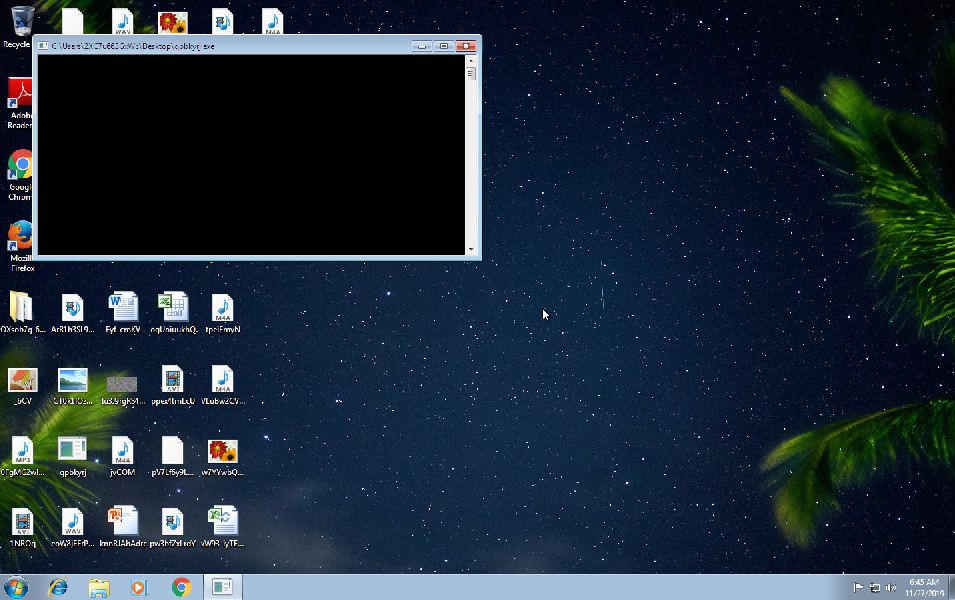This screenshot has height=600, width=955.
Task: Launch Mozilla Firefox desktop shortcut
Action: (x=20, y=238)
